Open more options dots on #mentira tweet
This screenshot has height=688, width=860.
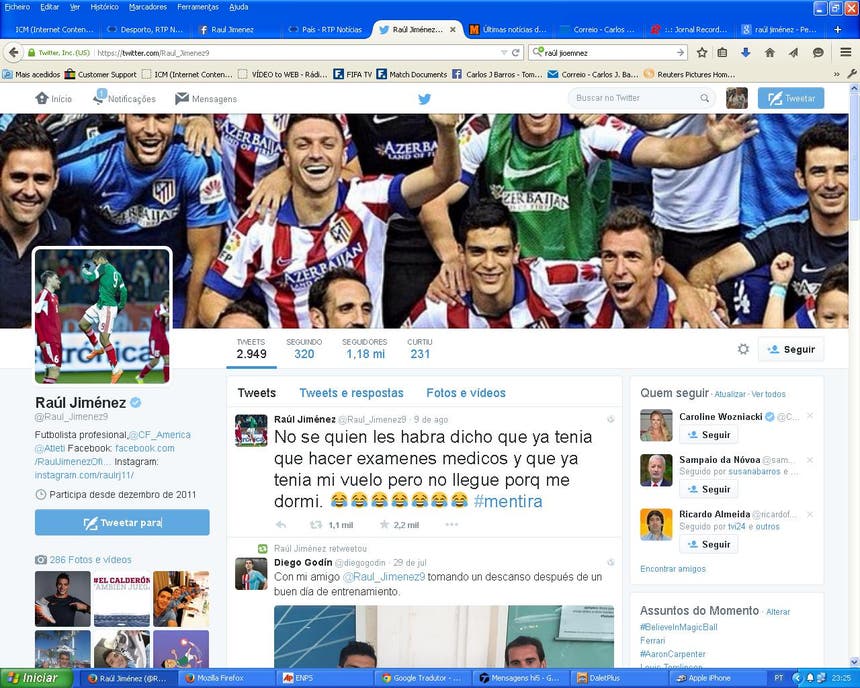(452, 524)
